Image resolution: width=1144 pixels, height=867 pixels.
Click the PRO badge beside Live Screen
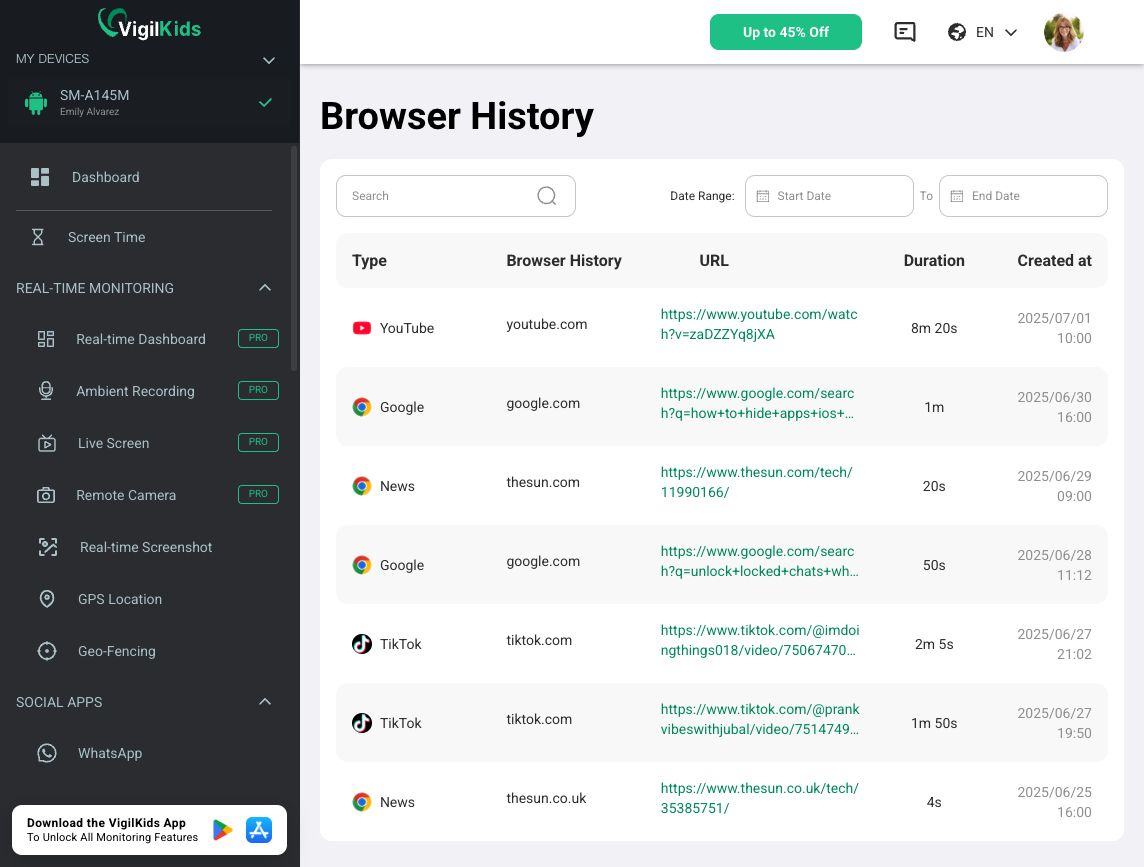[x=258, y=442]
